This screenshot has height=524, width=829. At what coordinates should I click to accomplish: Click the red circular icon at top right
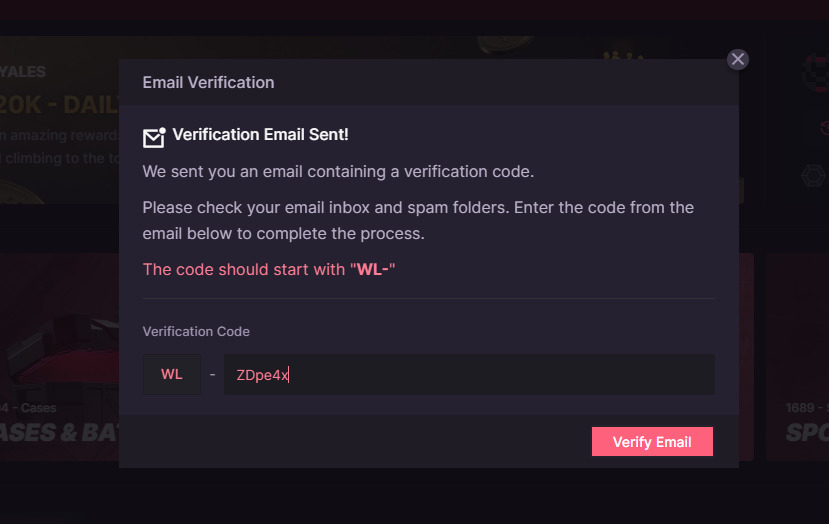point(815,72)
